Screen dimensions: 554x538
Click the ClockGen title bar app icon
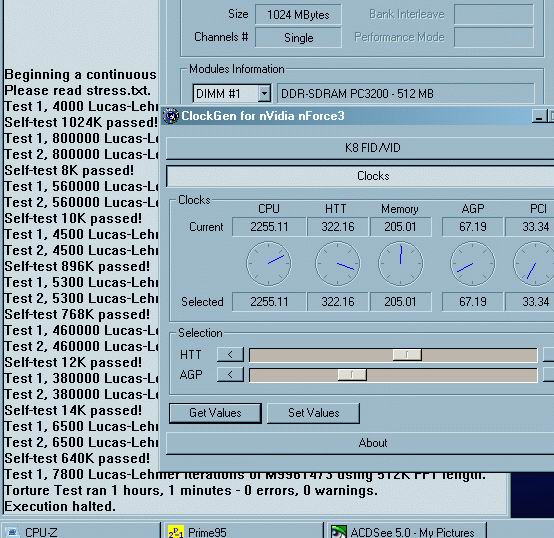click(171, 116)
